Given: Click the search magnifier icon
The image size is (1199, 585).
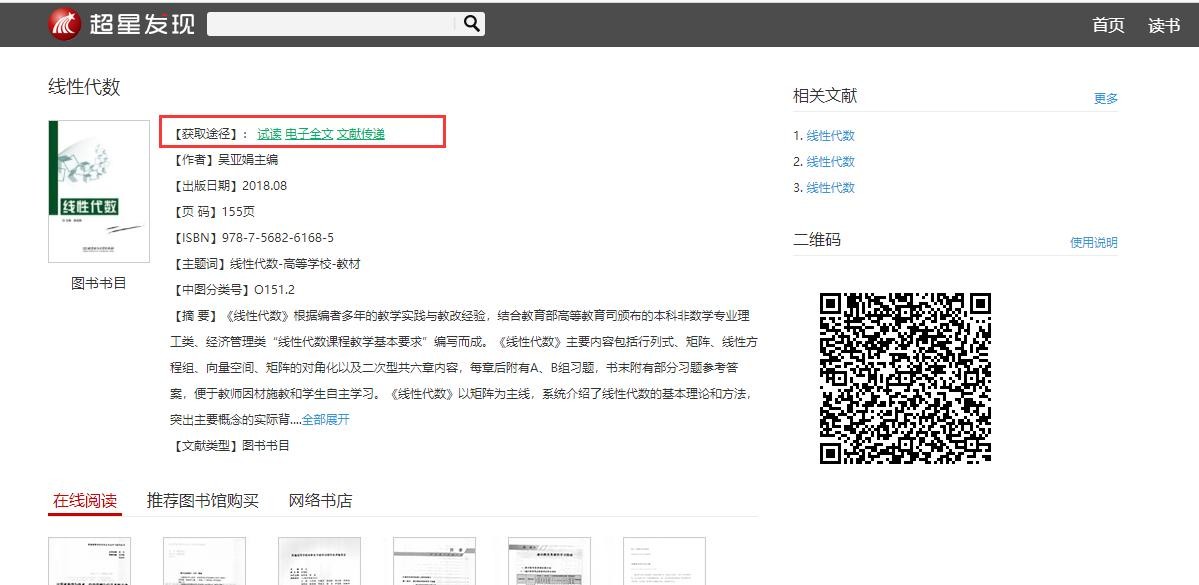Looking at the screenshot, I should (x=471, y=24).
